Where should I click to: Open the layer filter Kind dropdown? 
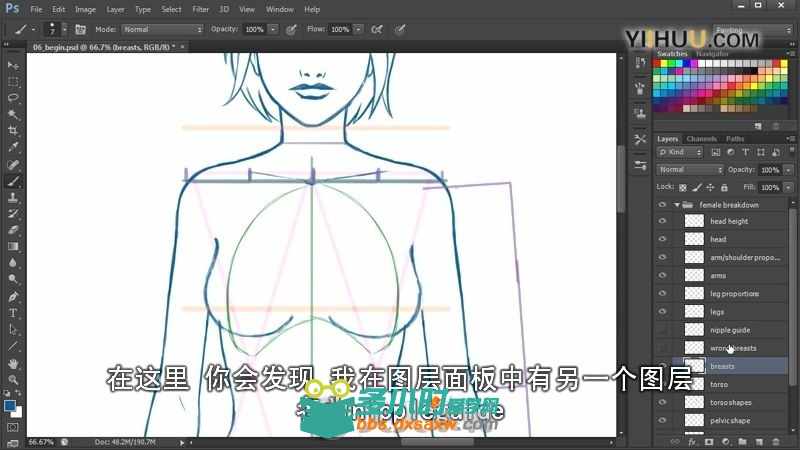point(680,152)
